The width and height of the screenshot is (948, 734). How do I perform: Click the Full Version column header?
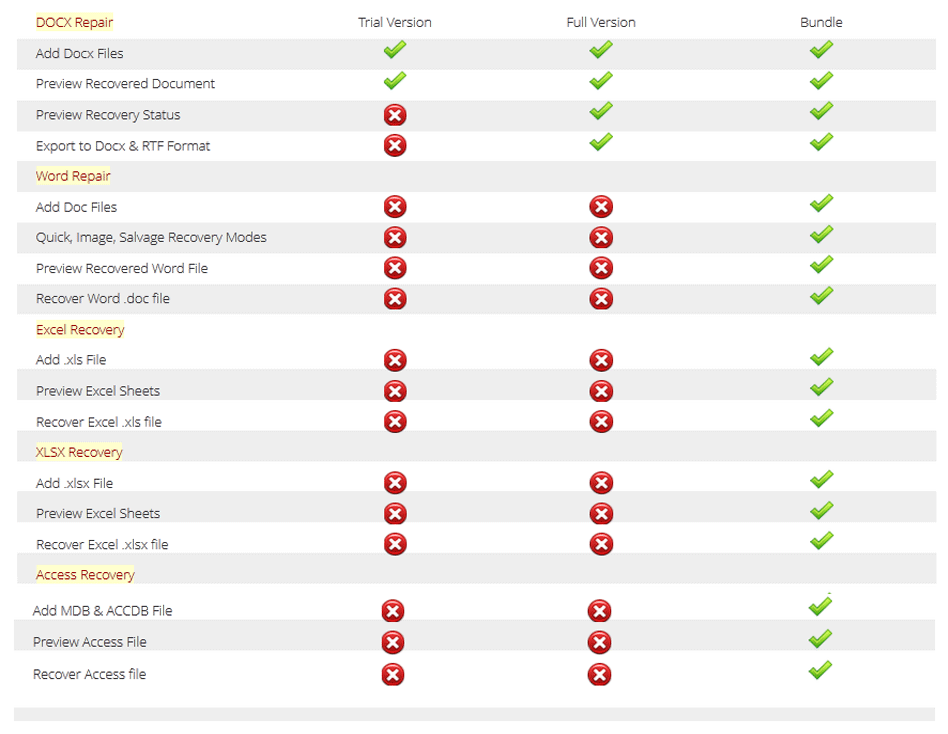coord(601,22)
